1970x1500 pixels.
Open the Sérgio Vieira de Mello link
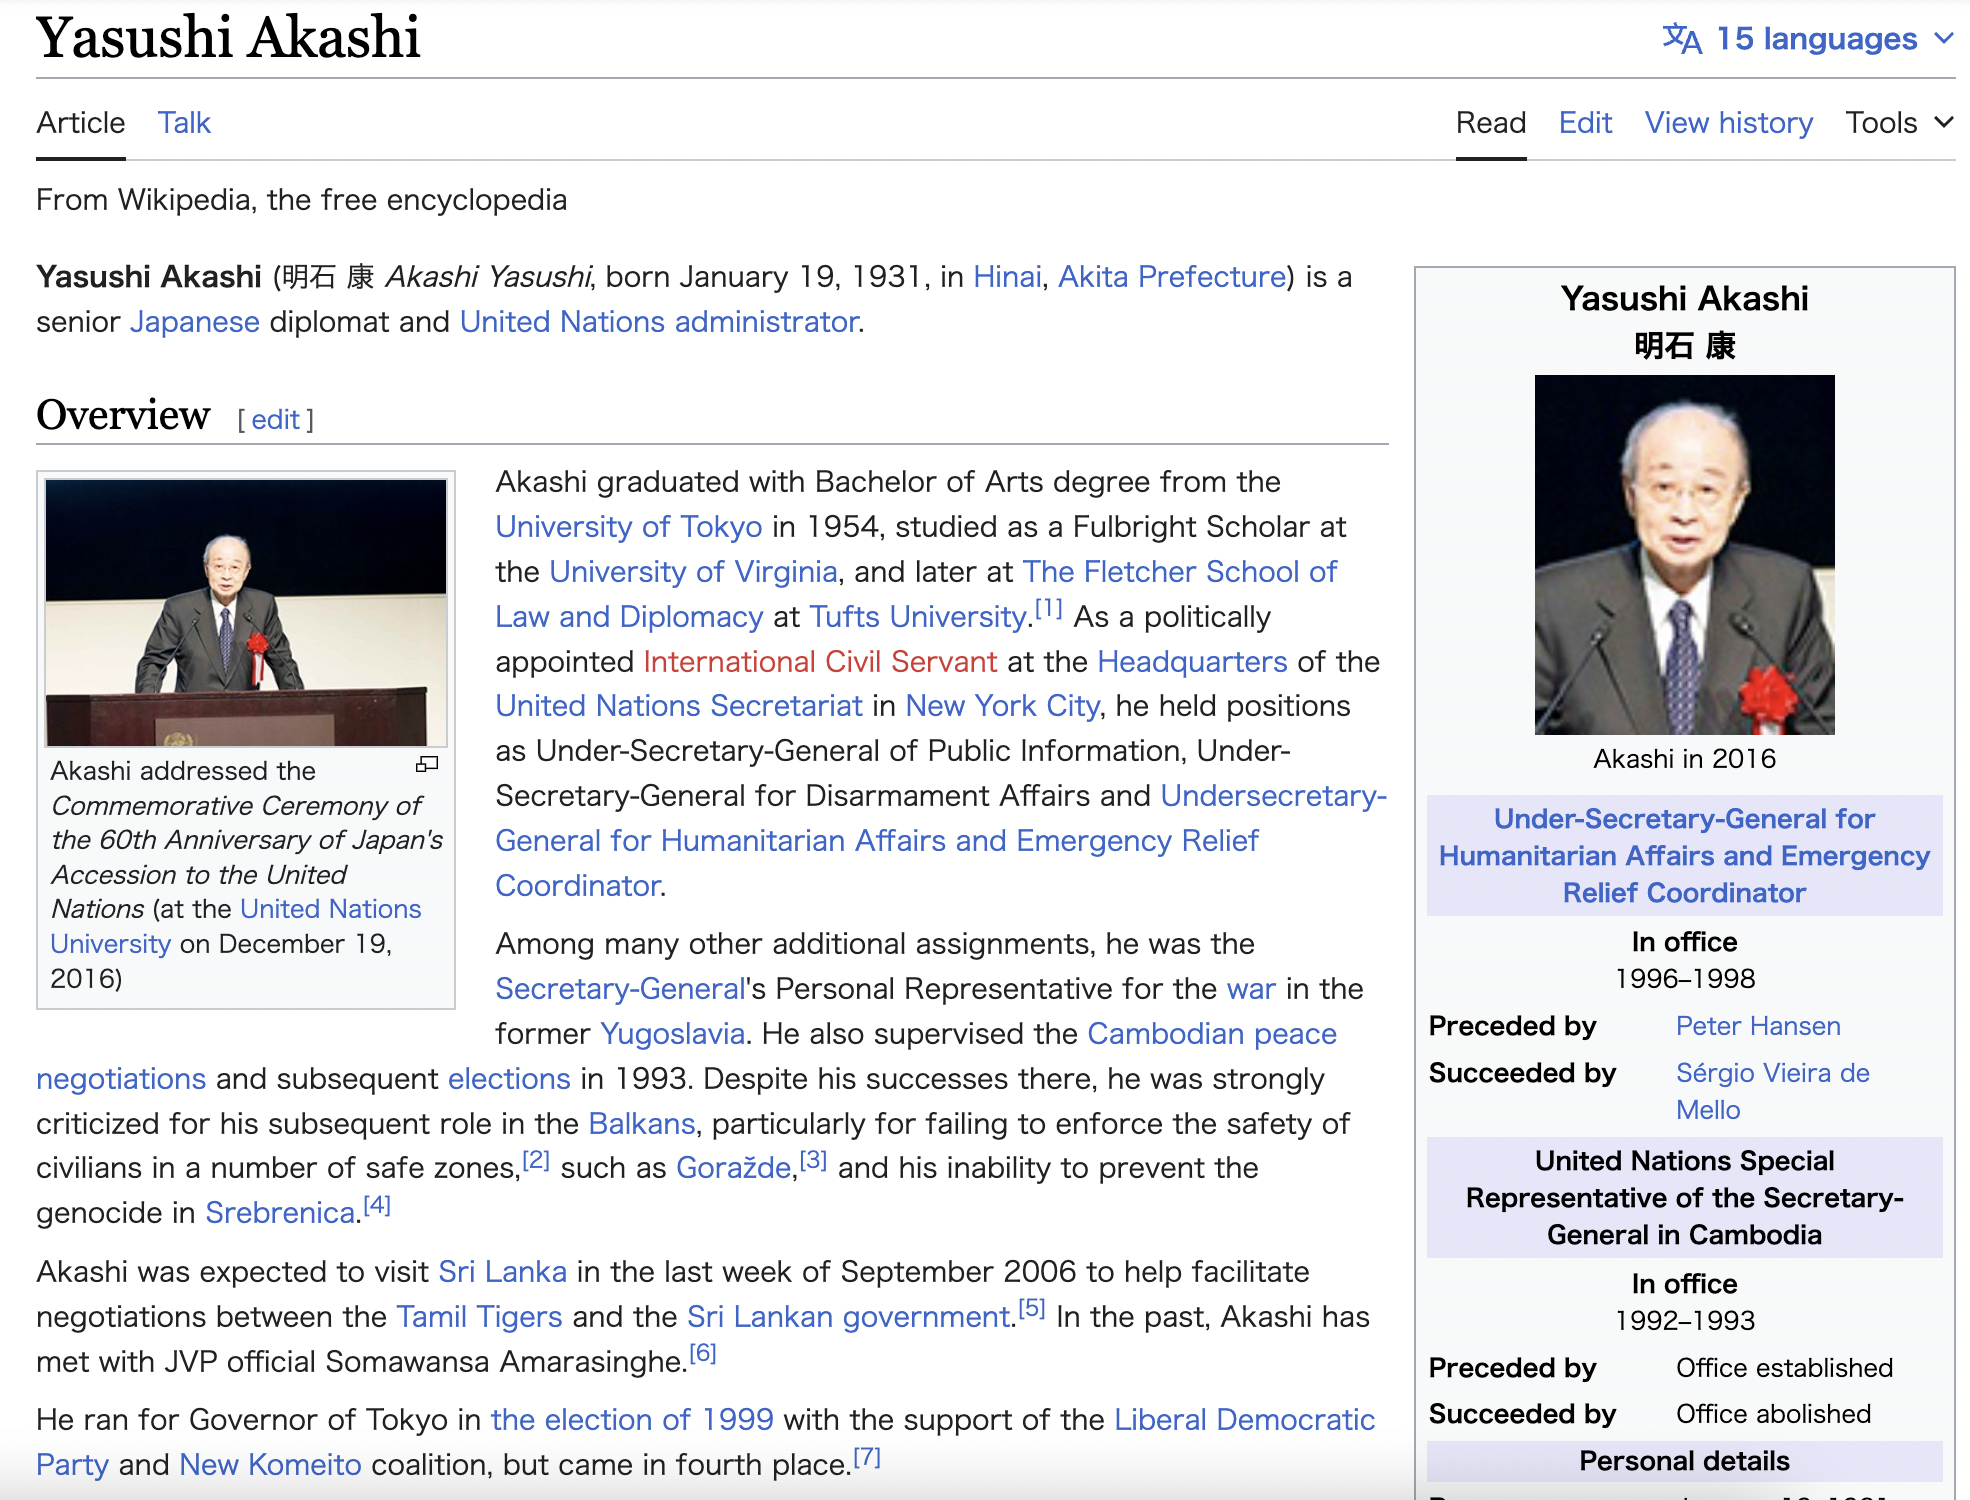(1772, 1091)
